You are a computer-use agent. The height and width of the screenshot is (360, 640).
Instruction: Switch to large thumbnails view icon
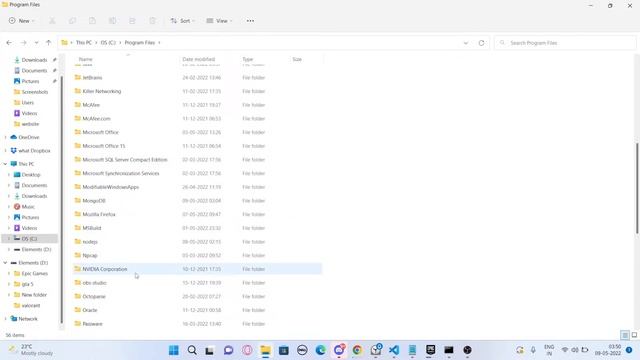[634, 335]
